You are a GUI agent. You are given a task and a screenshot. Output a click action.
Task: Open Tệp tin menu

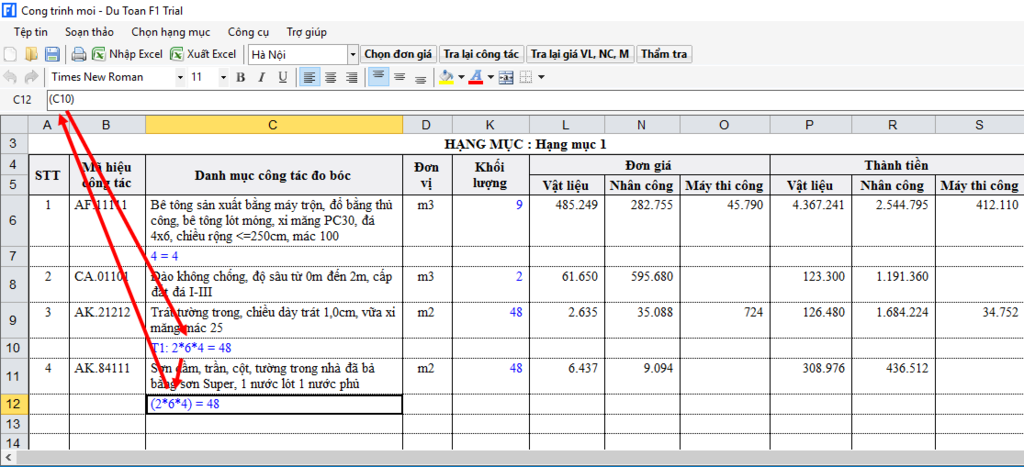point(30,32)
